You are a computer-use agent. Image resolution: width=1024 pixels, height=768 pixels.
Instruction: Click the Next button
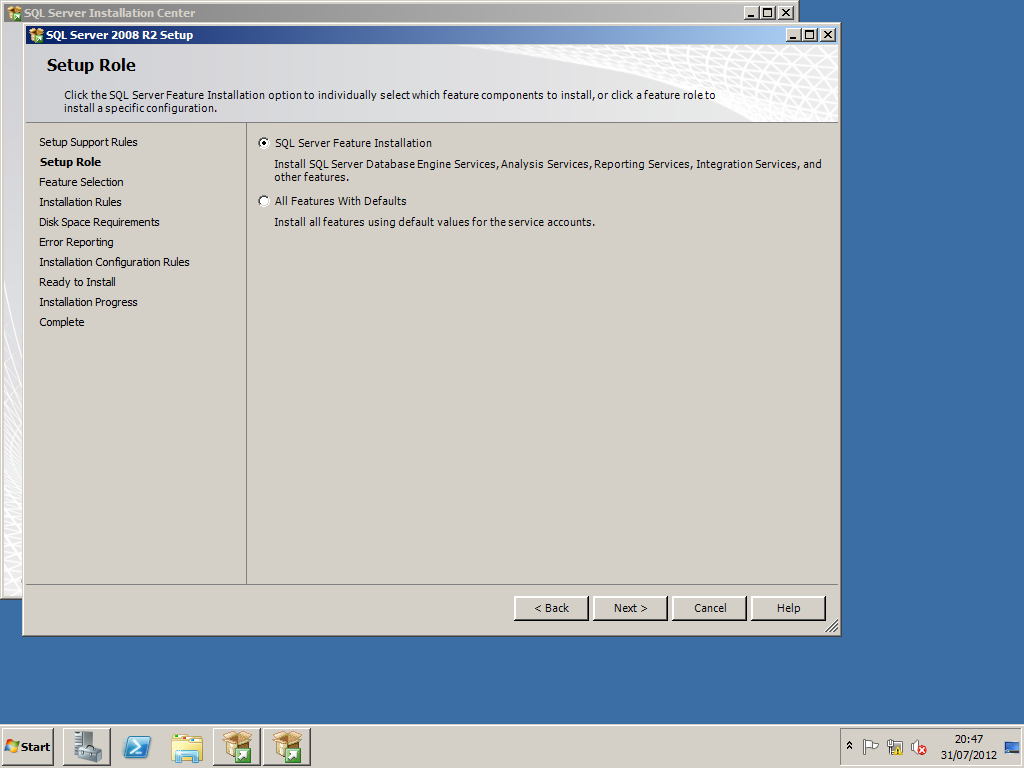tap(630, 608)
